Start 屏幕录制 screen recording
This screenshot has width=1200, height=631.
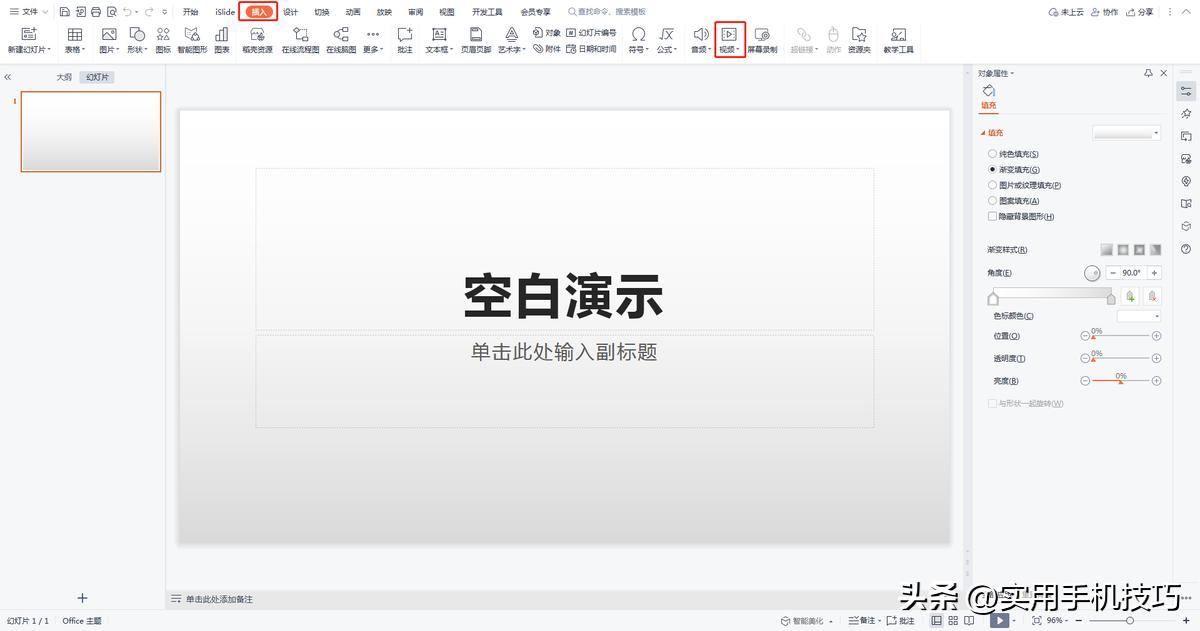(764, 40)
